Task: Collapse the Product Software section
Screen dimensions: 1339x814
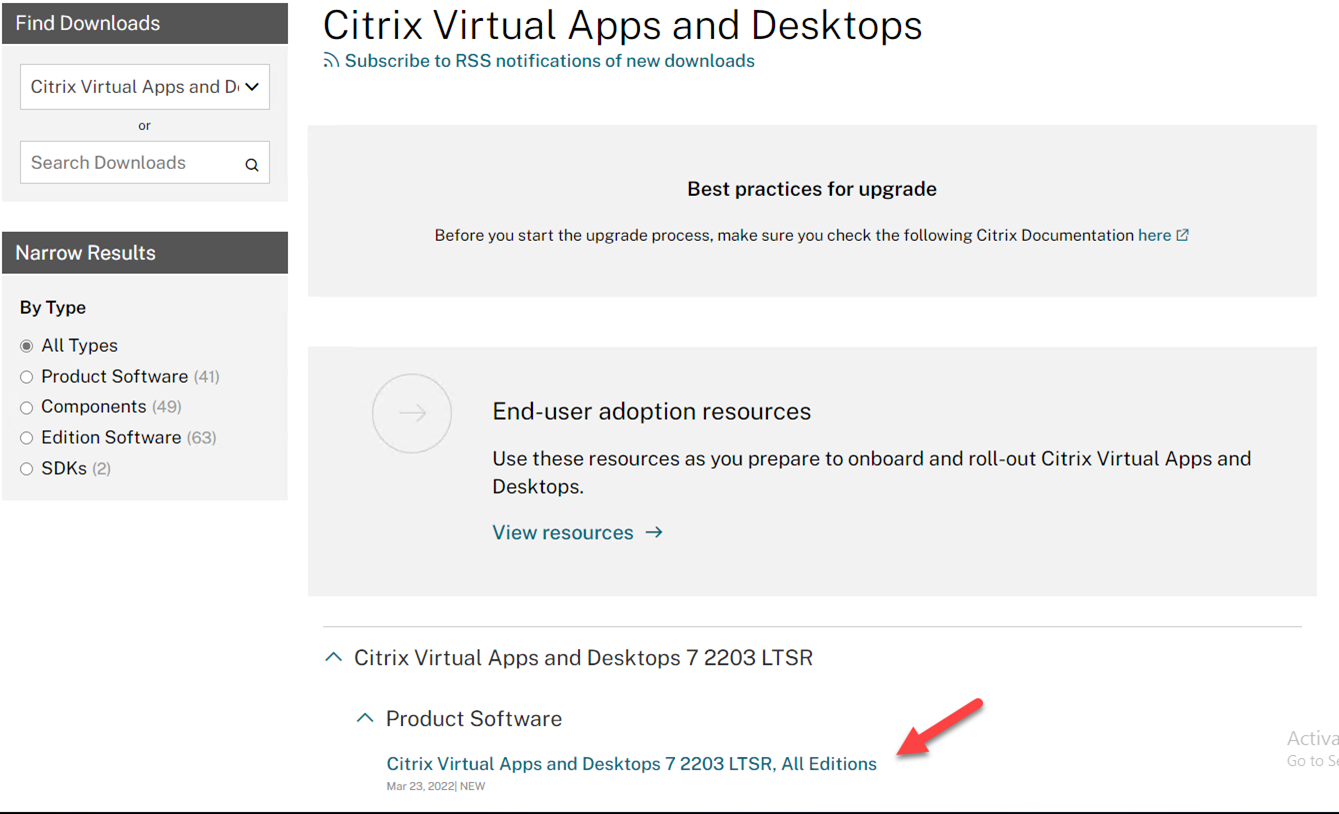Action: (366, 717)
